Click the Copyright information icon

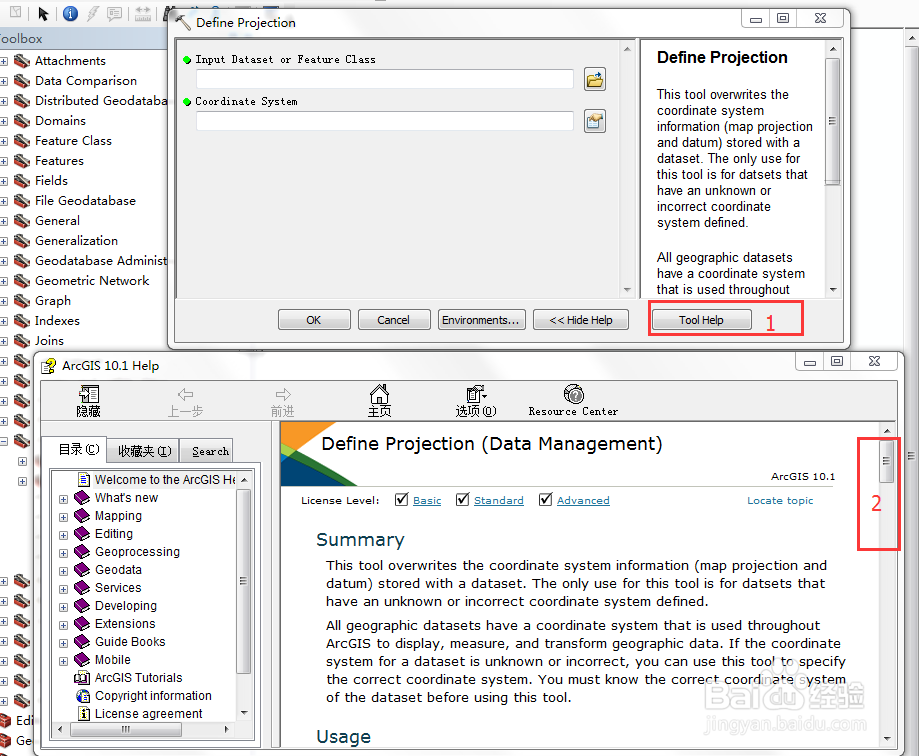coord(83,696)
